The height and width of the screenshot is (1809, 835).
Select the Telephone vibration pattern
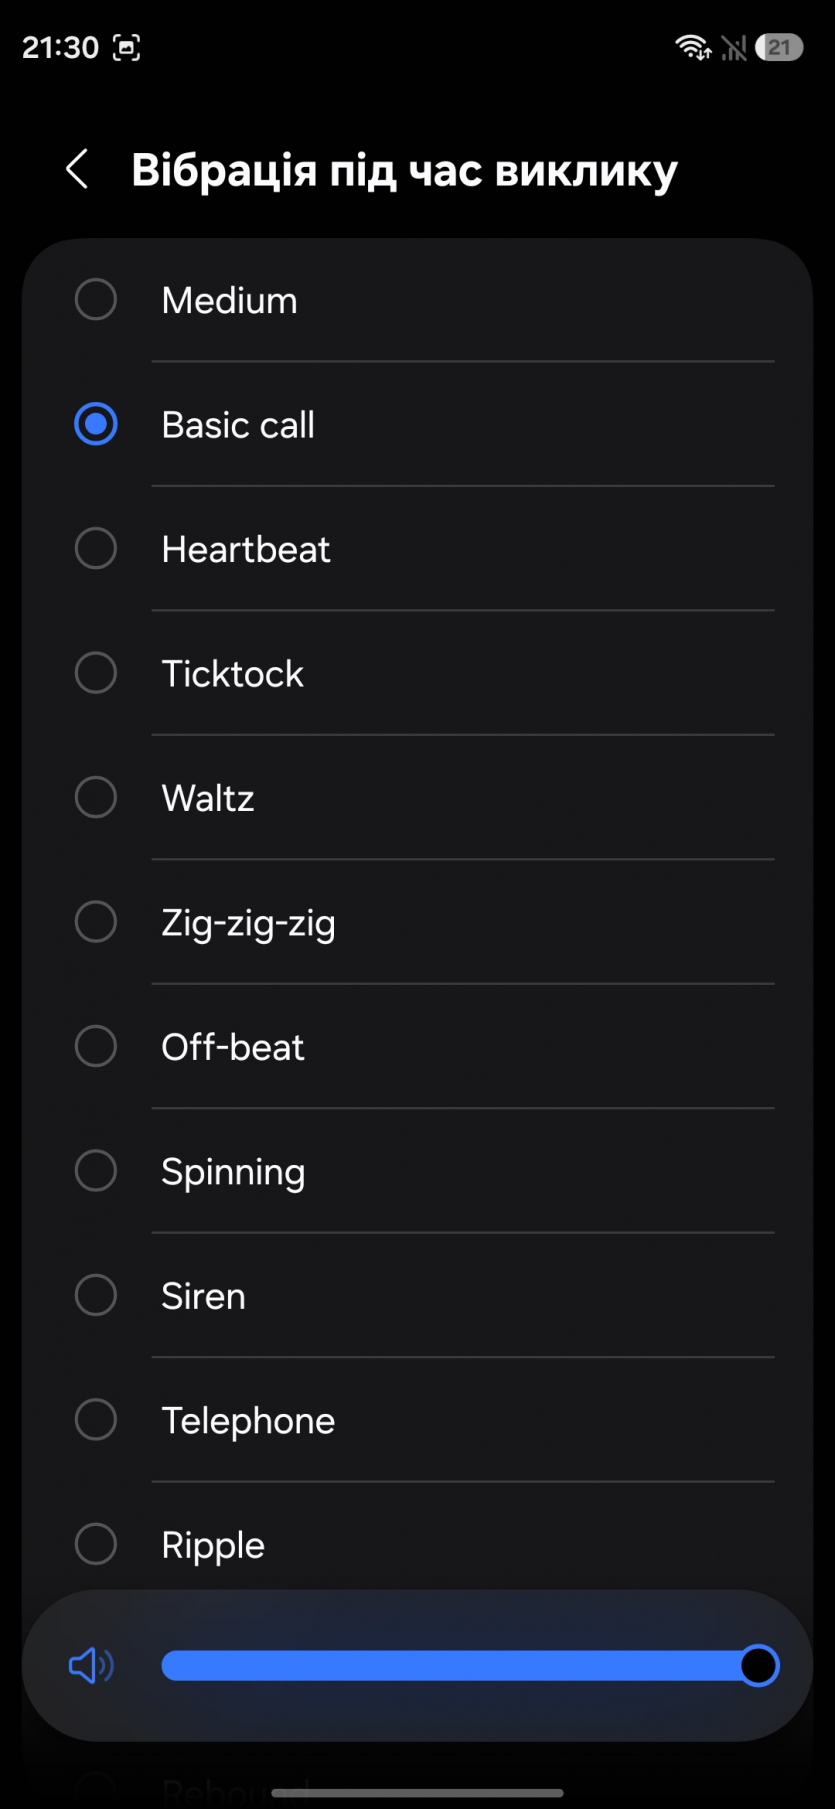pyautogui.click(x=248, y=1420)
